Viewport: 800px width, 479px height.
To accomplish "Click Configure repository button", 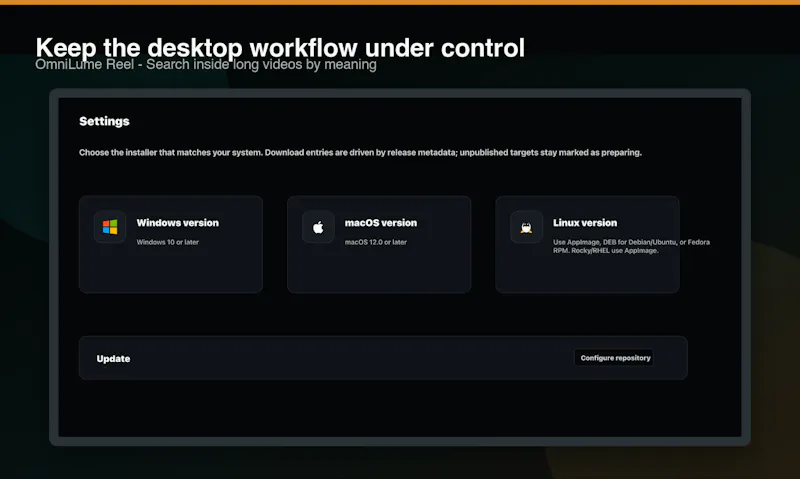I will [615, 358].
